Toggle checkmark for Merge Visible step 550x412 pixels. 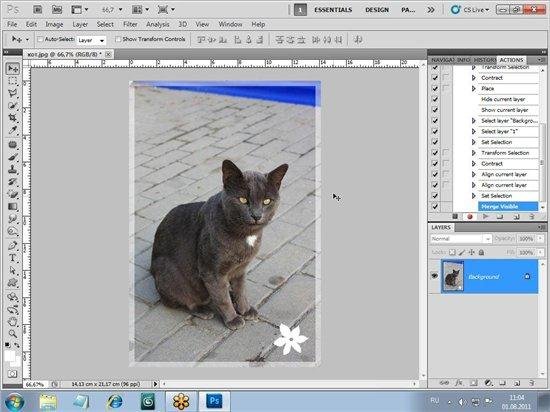tap(435, 207)
